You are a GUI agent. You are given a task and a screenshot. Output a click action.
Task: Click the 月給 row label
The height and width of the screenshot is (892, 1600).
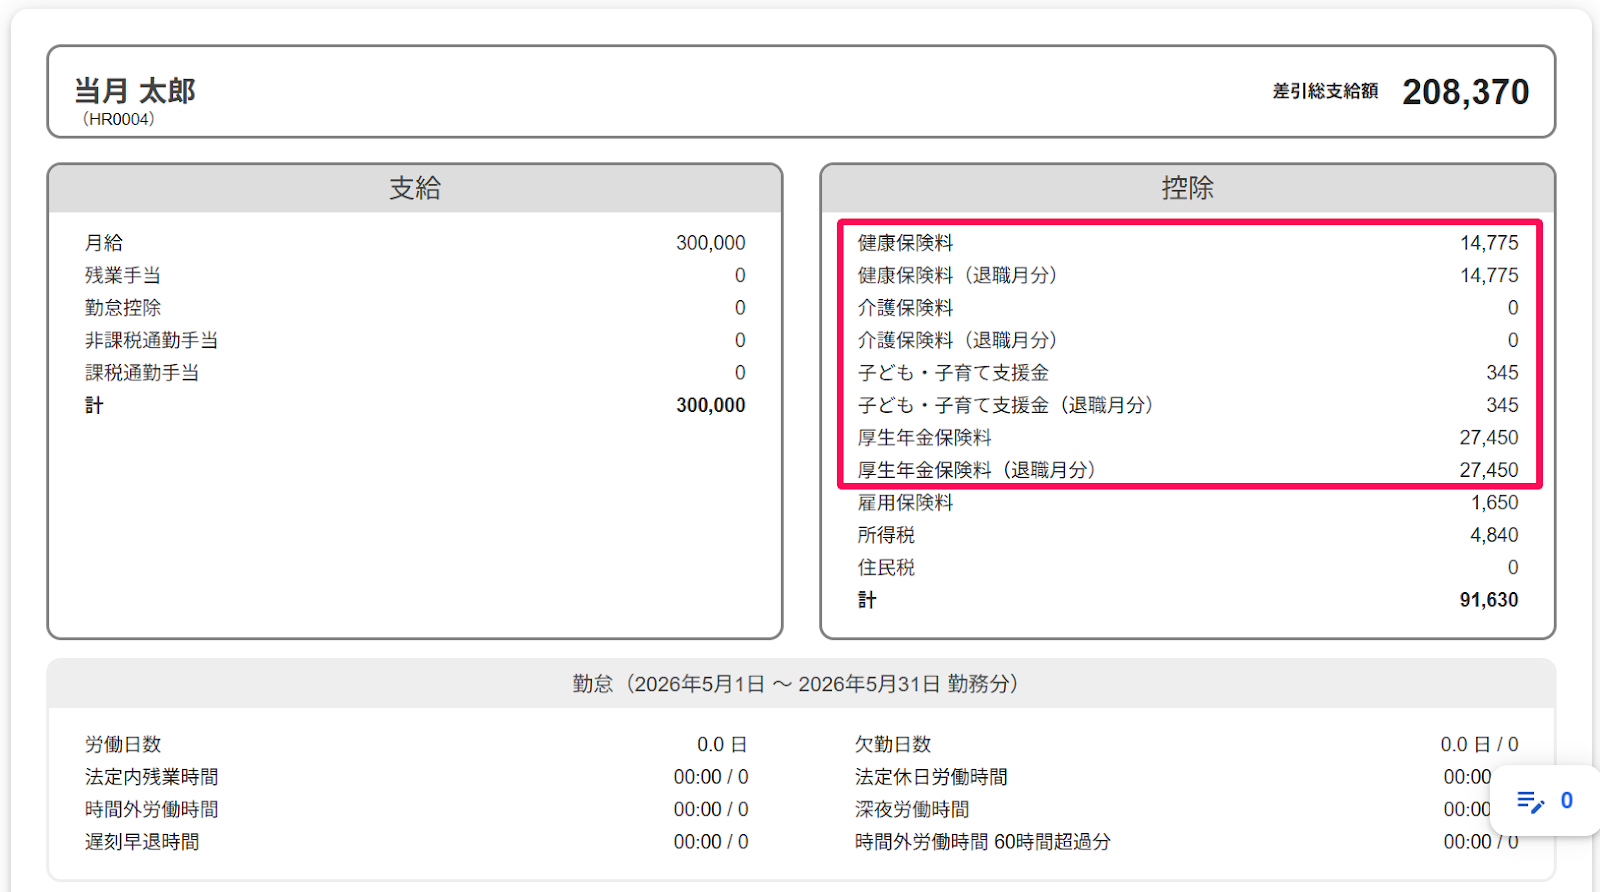click(x=104, y=243)
